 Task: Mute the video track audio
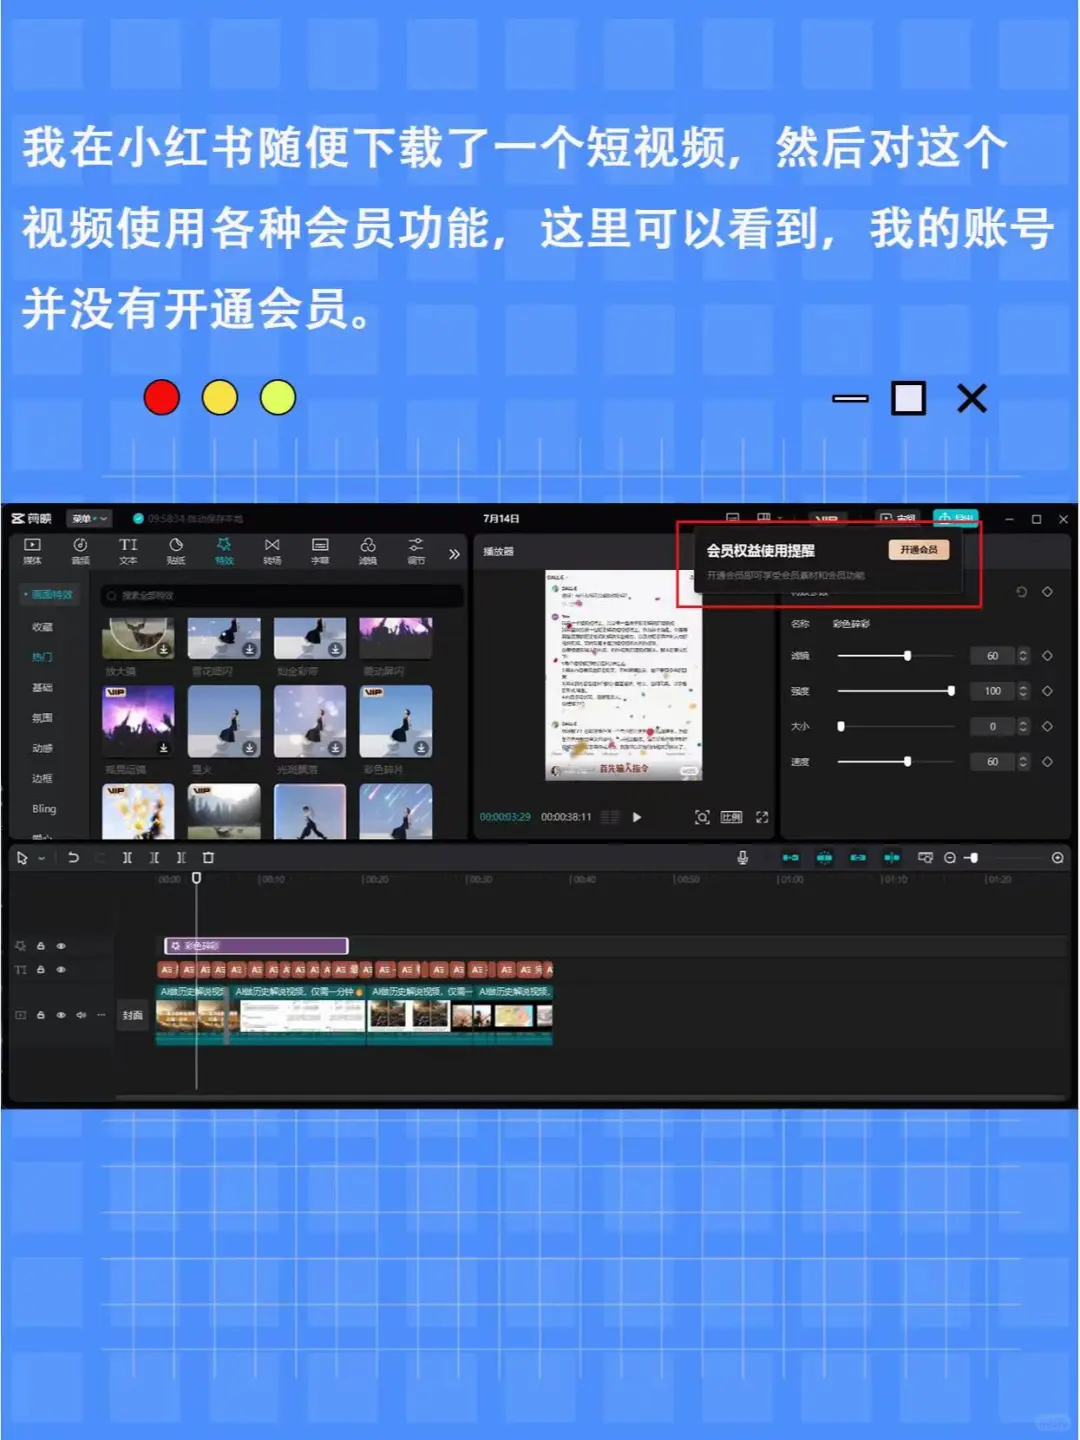pyautogui.click(x=80, y=1014)
